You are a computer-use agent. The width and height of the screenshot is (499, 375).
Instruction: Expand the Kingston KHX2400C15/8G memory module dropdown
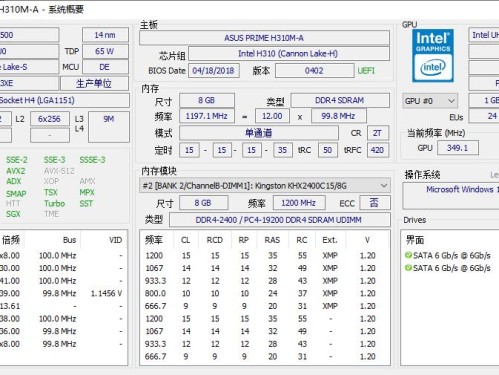point(265,186)
